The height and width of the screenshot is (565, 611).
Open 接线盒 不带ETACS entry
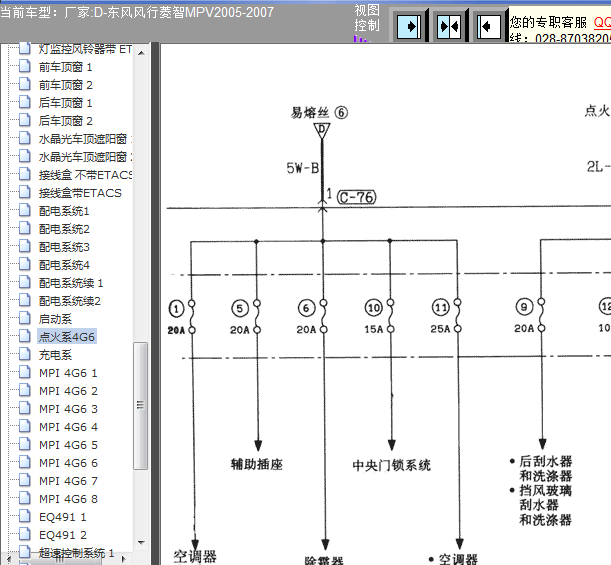point(85,175)
